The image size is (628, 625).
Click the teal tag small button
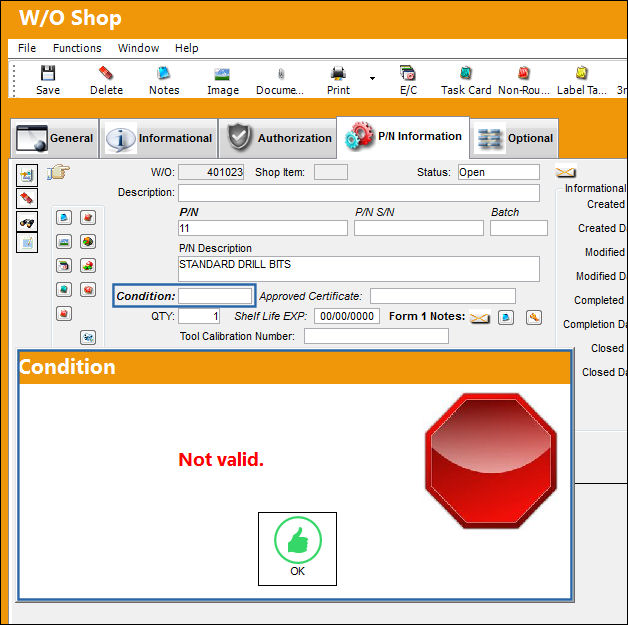click(64, 289)
